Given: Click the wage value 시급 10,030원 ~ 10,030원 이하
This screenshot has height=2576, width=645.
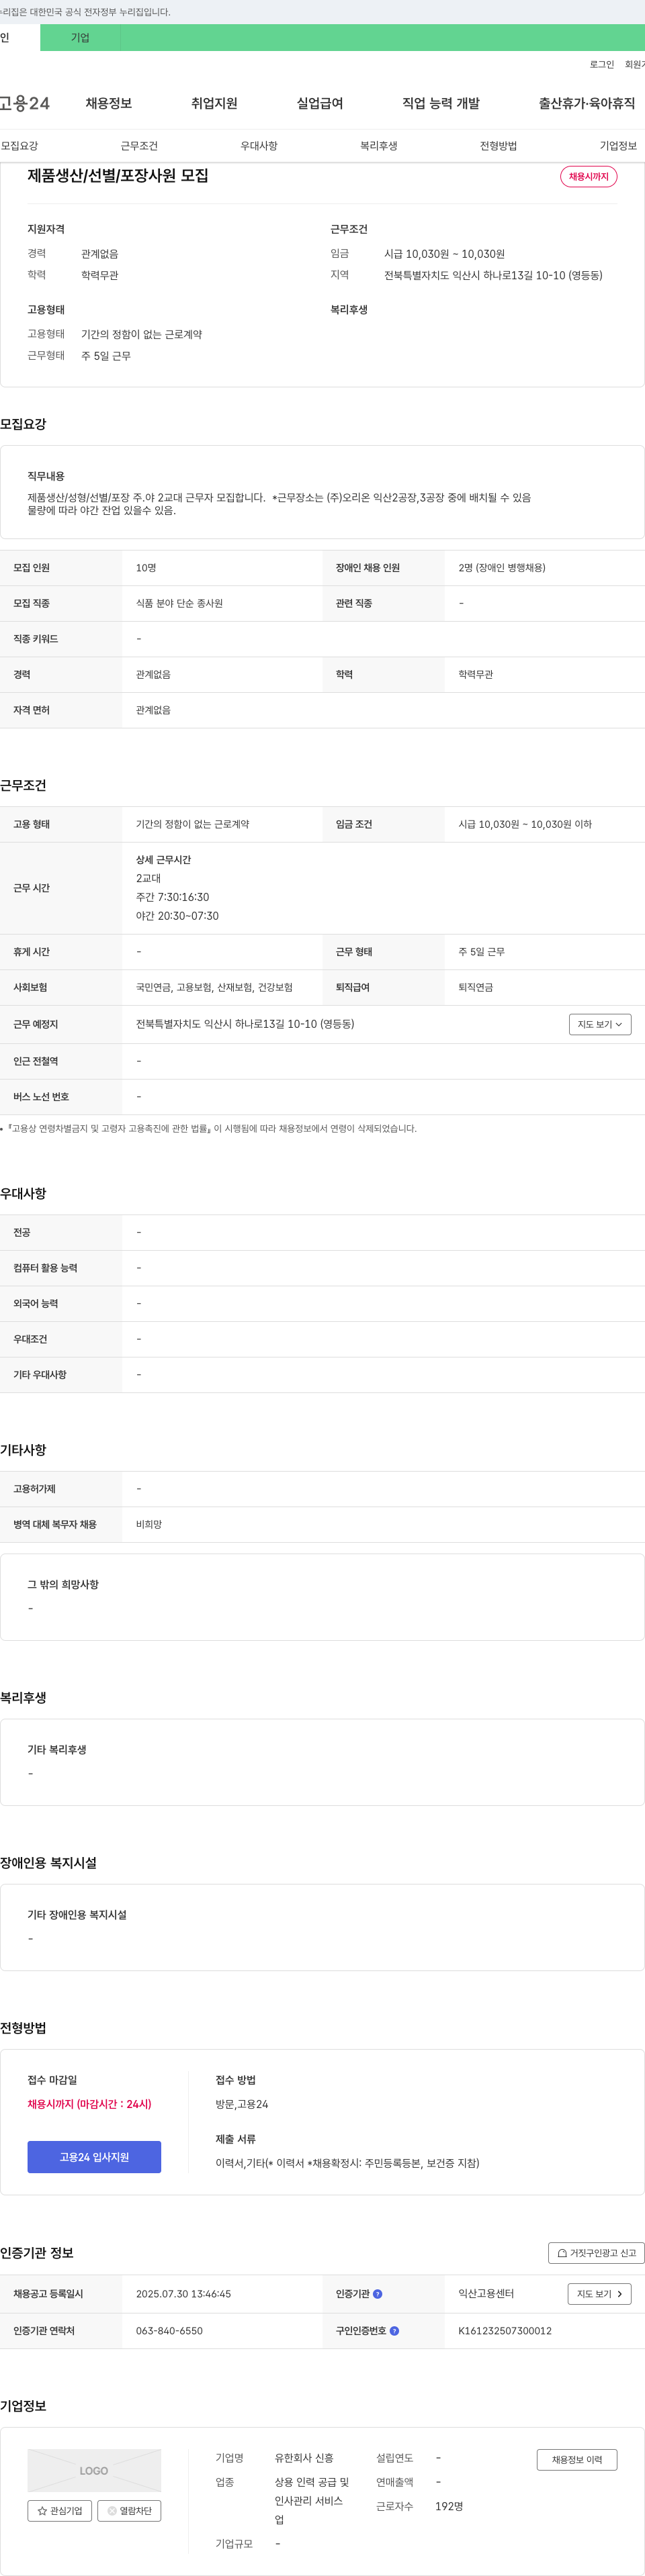Looking at the screenshot, I should pyautogui.click(x=525, y=824).
